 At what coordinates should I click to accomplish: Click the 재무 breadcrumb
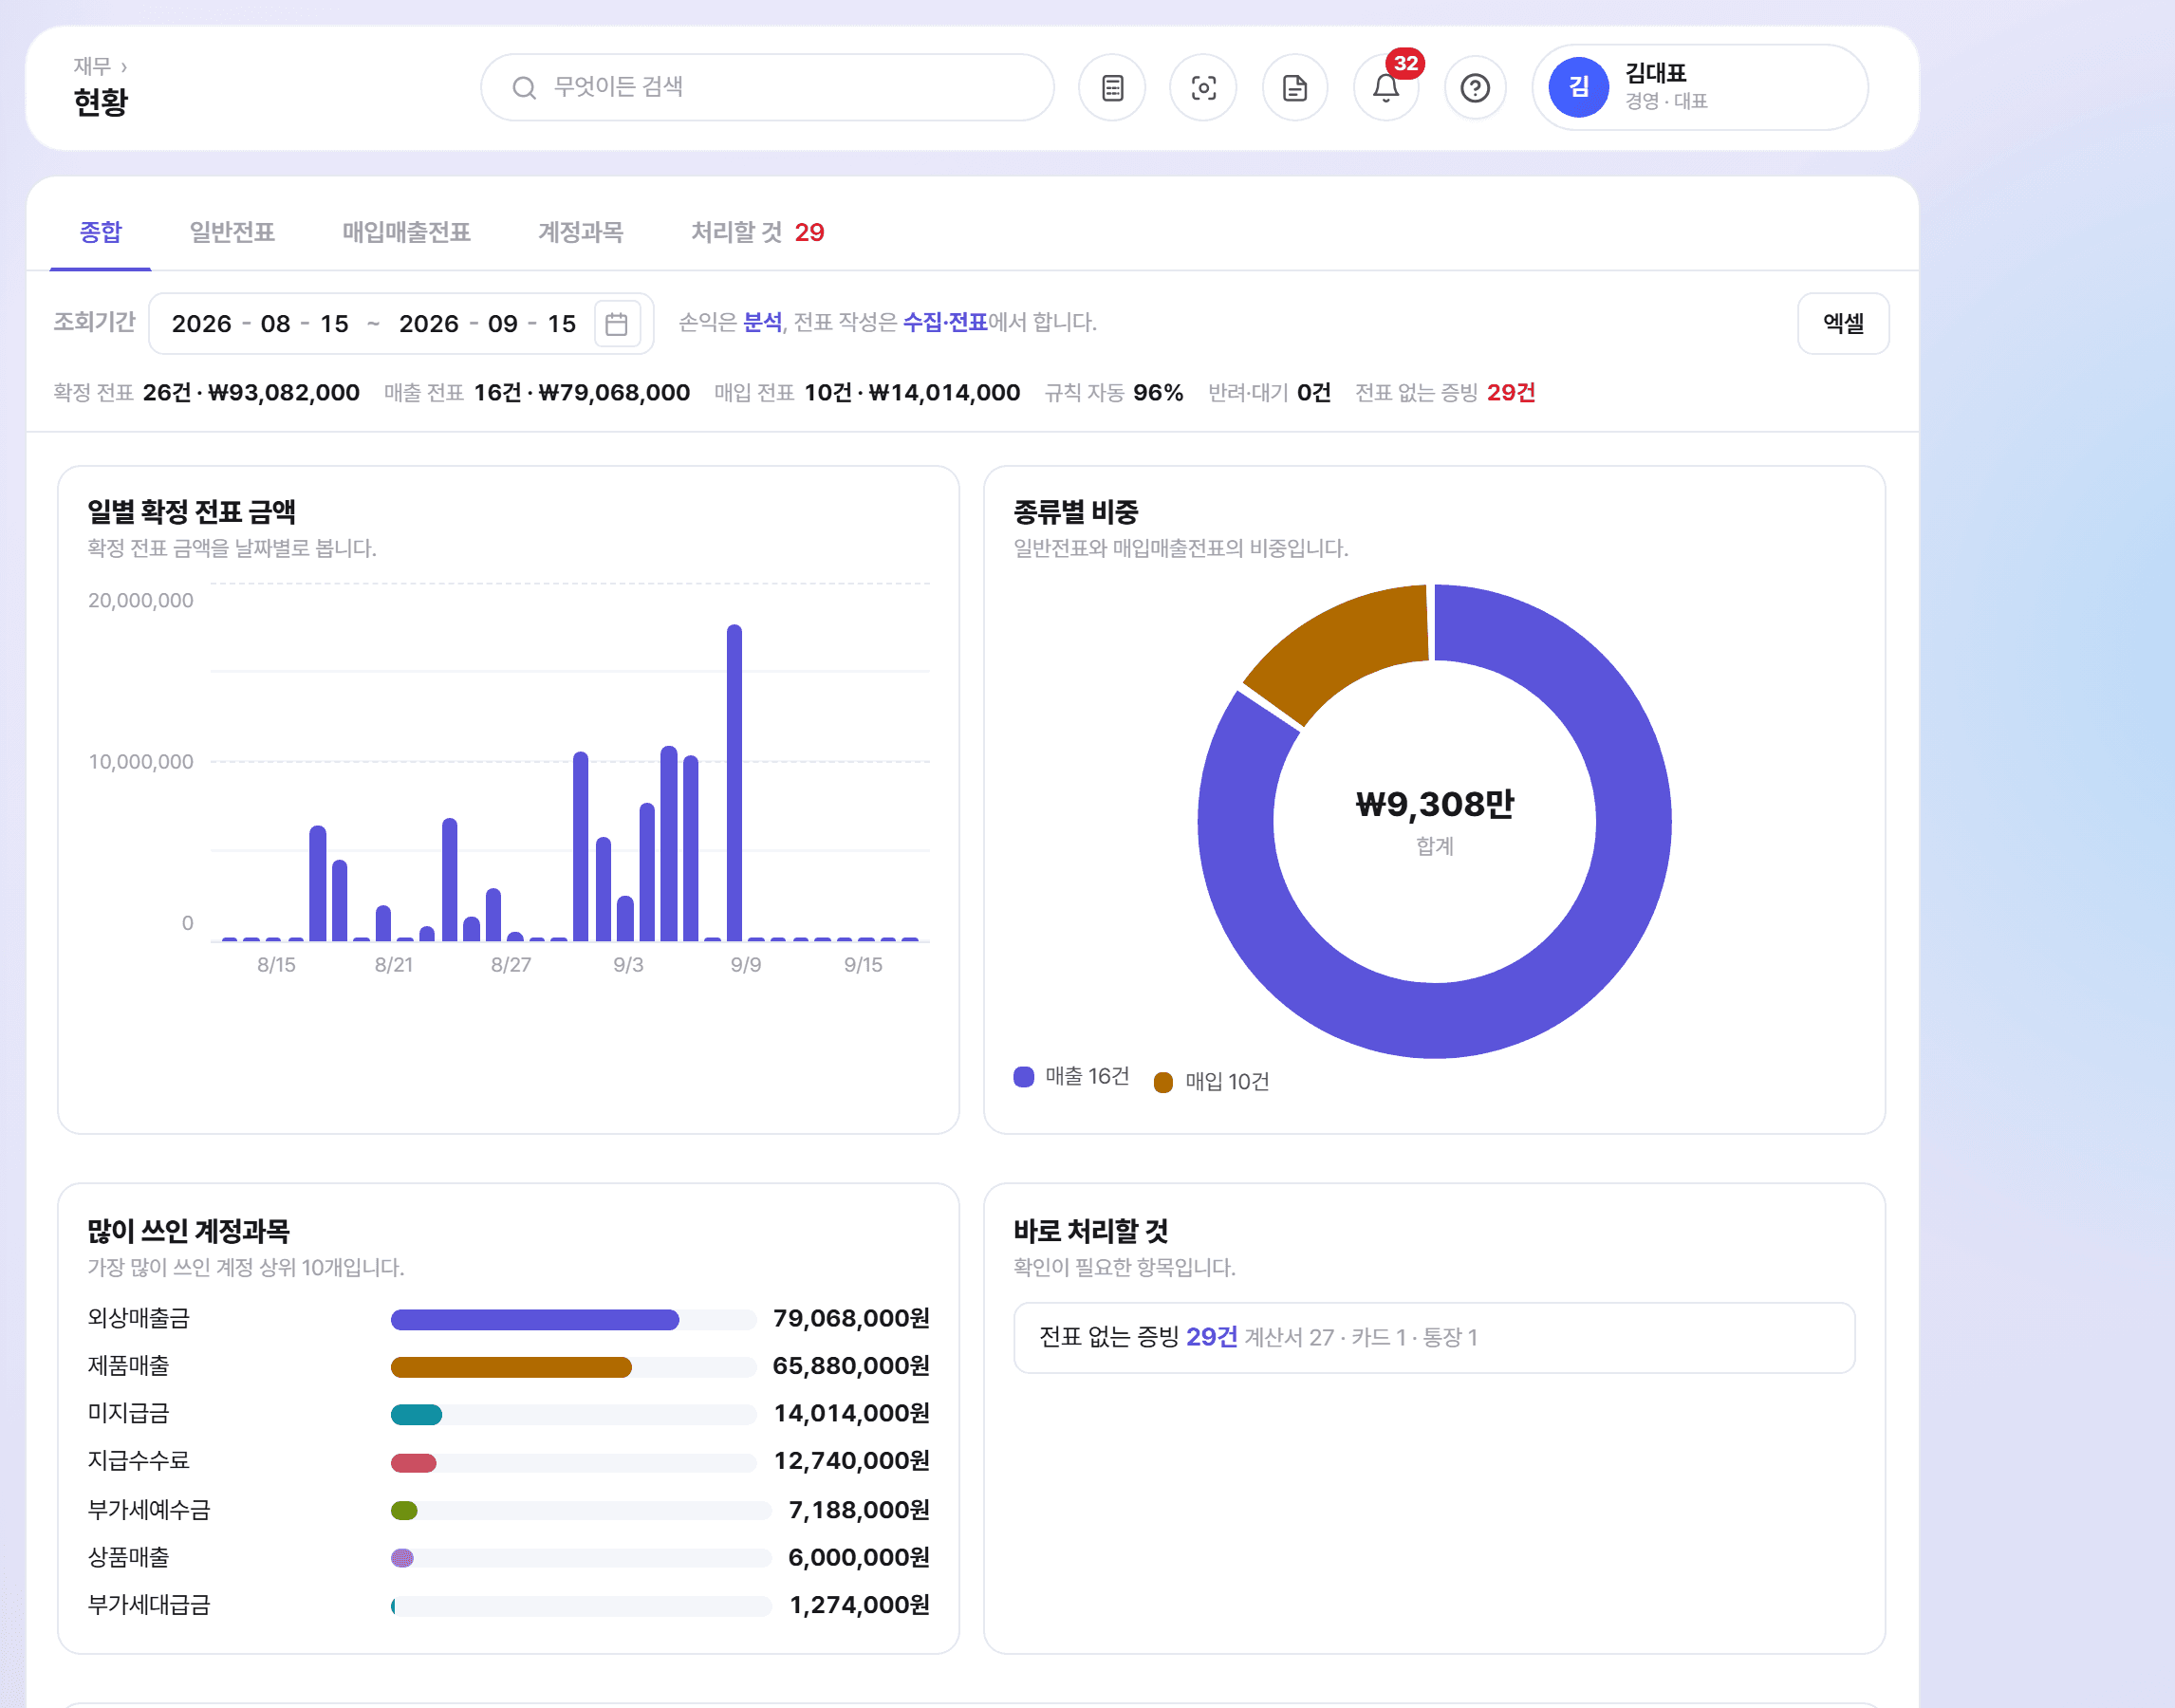tap(92, 66)
